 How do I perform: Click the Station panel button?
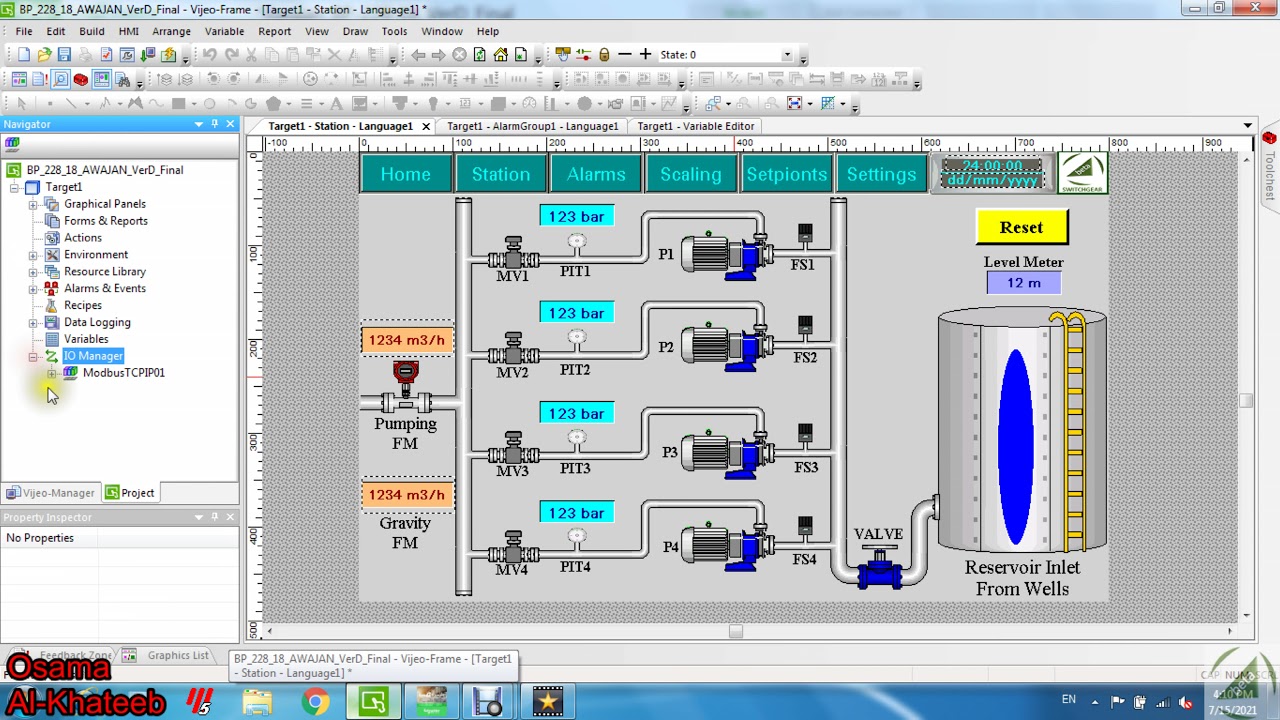click(501, 174)
